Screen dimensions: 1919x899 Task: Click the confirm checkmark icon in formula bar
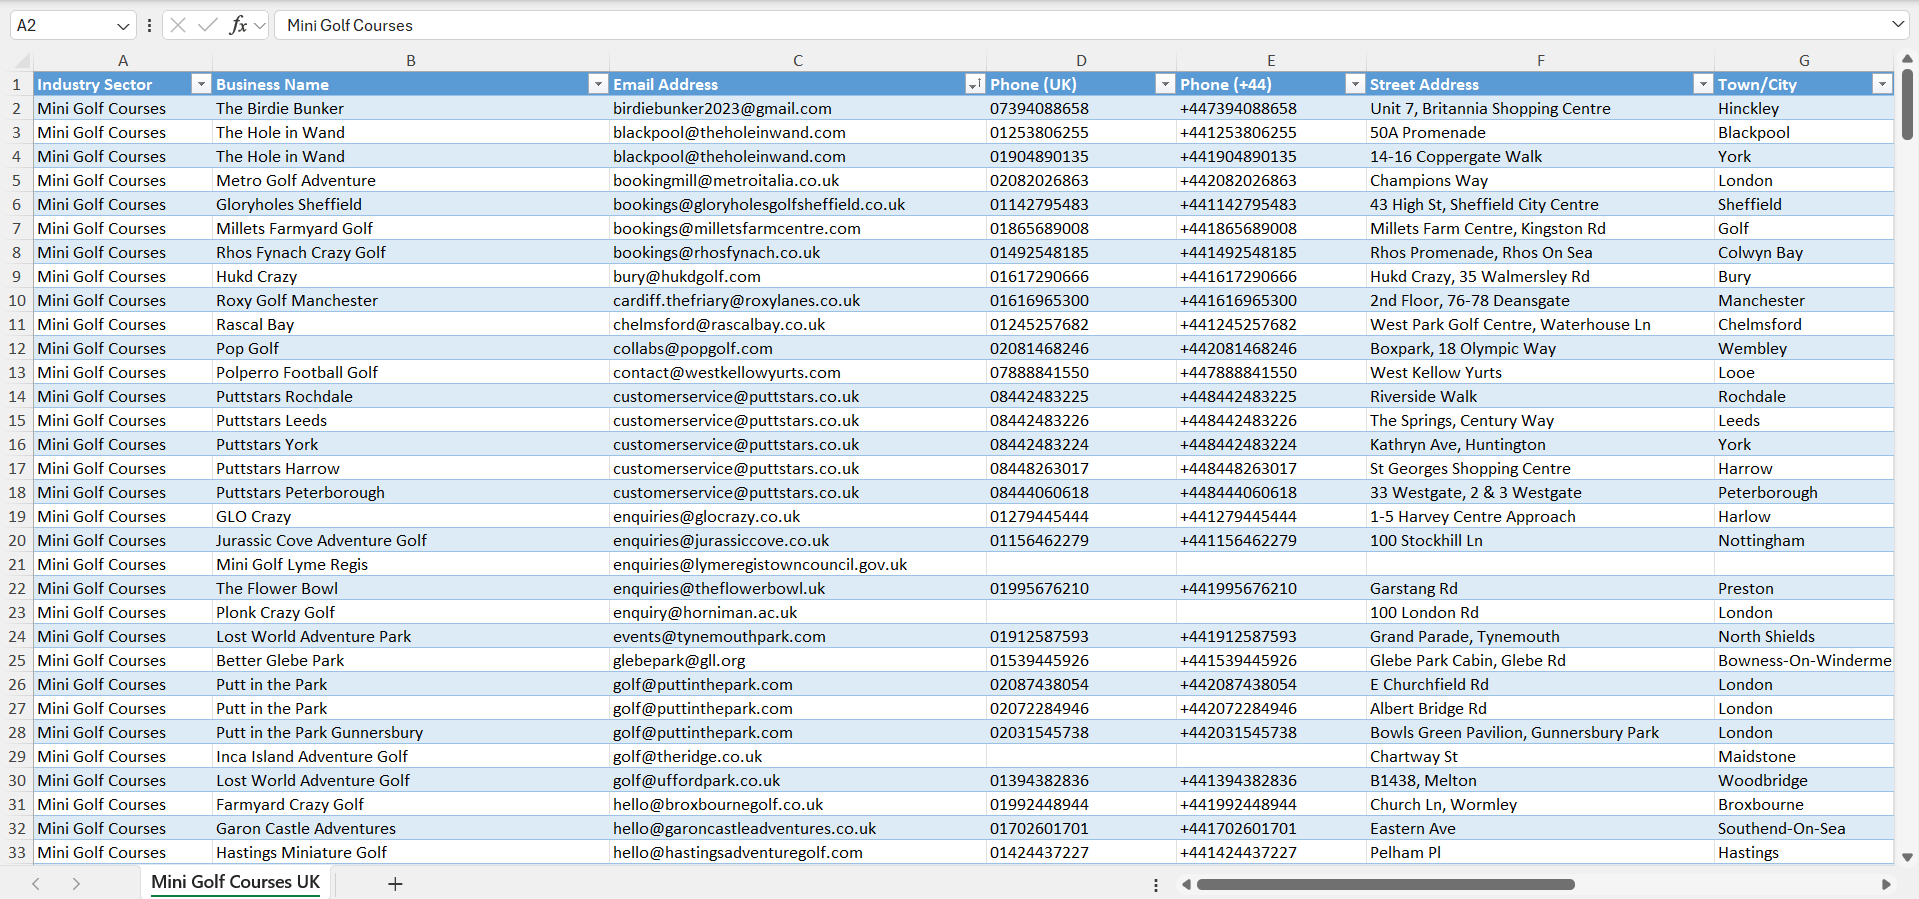click(207, 25)
